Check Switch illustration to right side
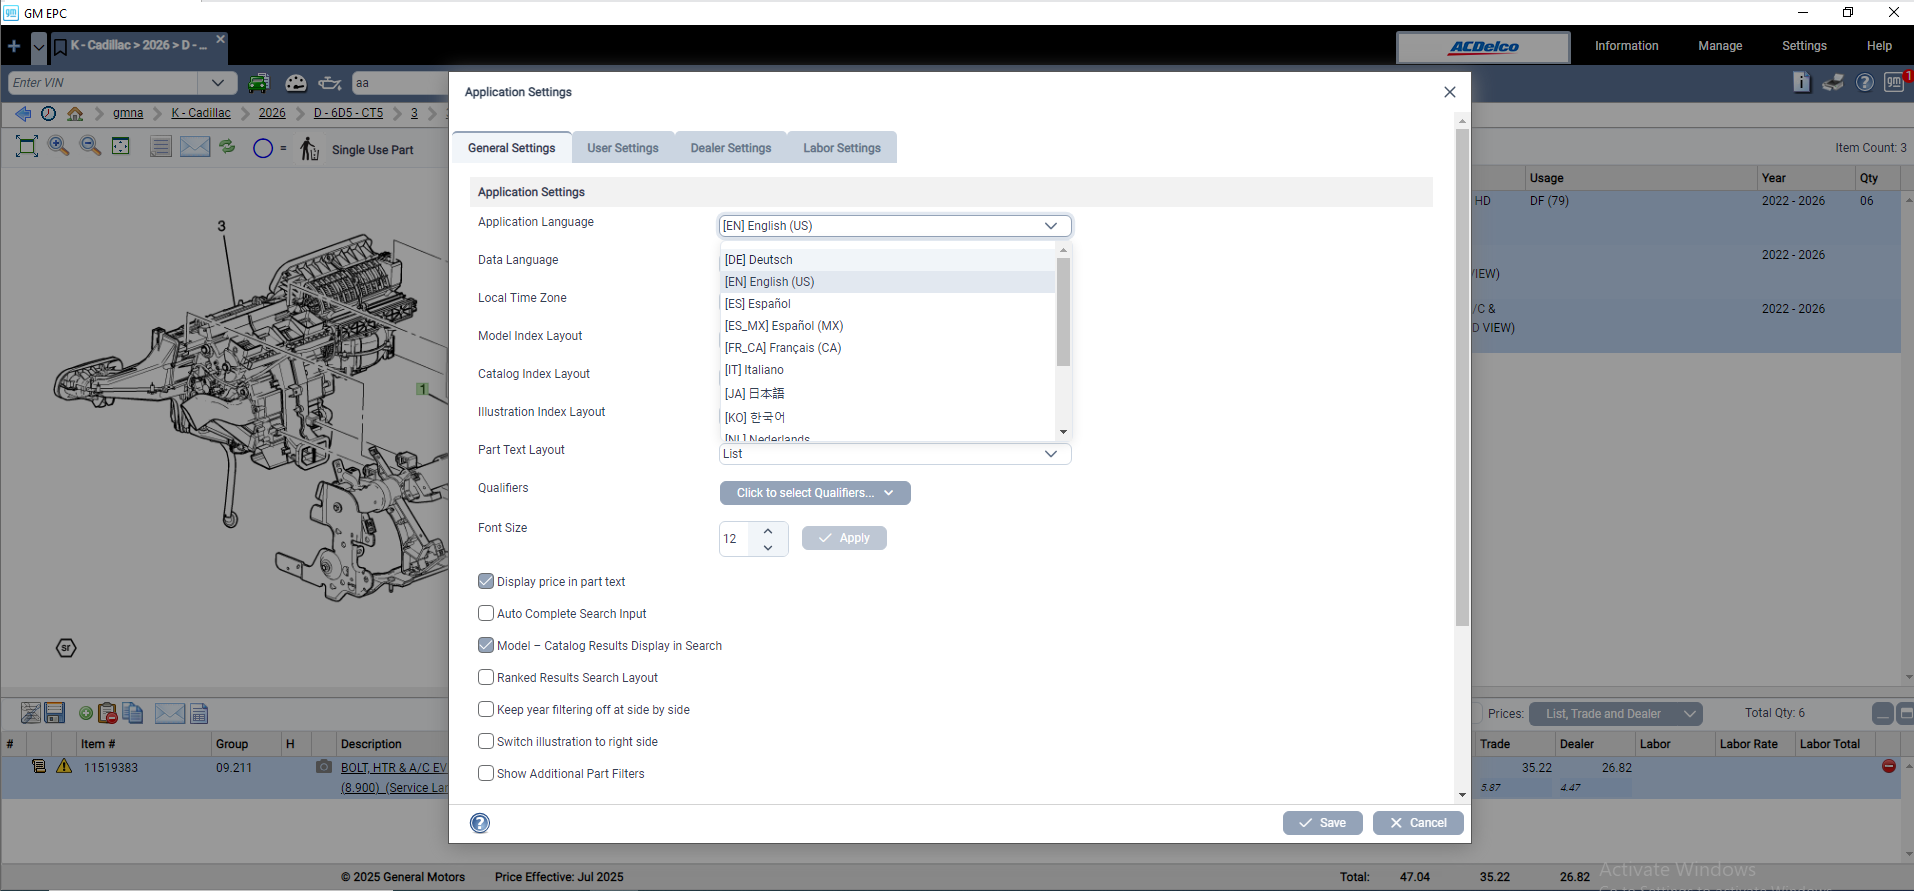1914x891 pixels. coord(486,741)
